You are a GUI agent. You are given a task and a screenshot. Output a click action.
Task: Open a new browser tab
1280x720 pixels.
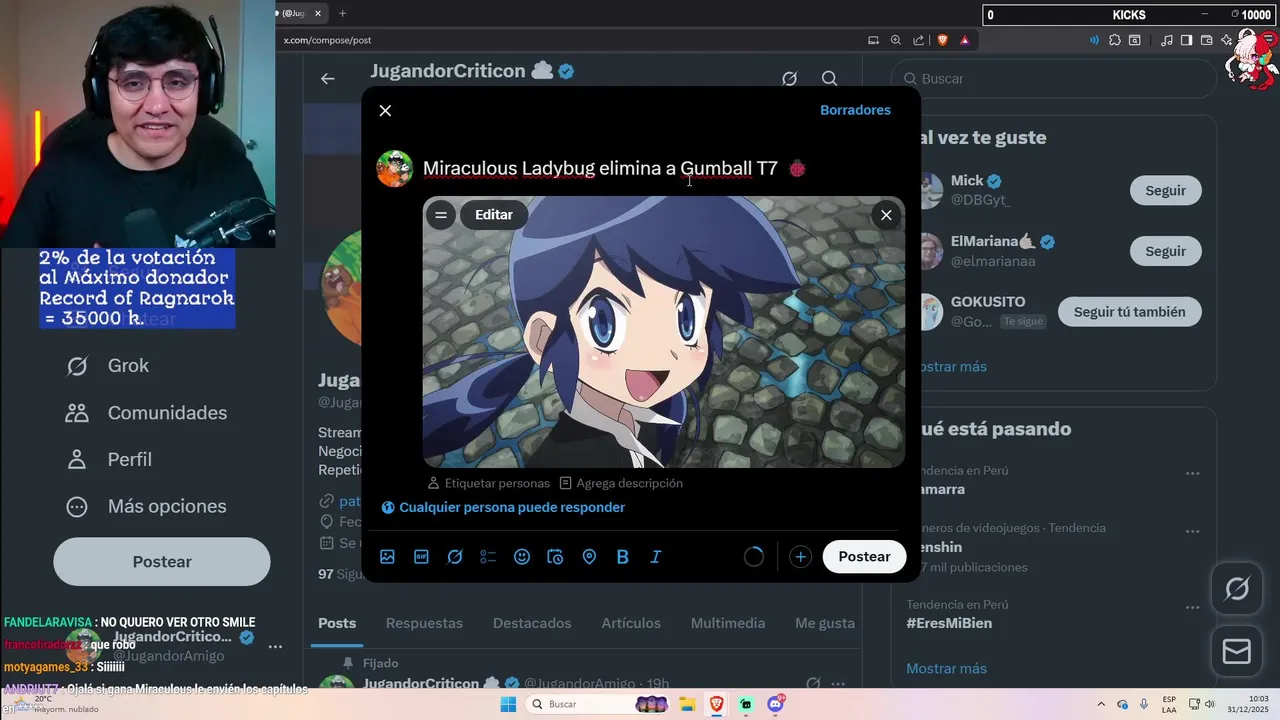[x=342, y=13]
